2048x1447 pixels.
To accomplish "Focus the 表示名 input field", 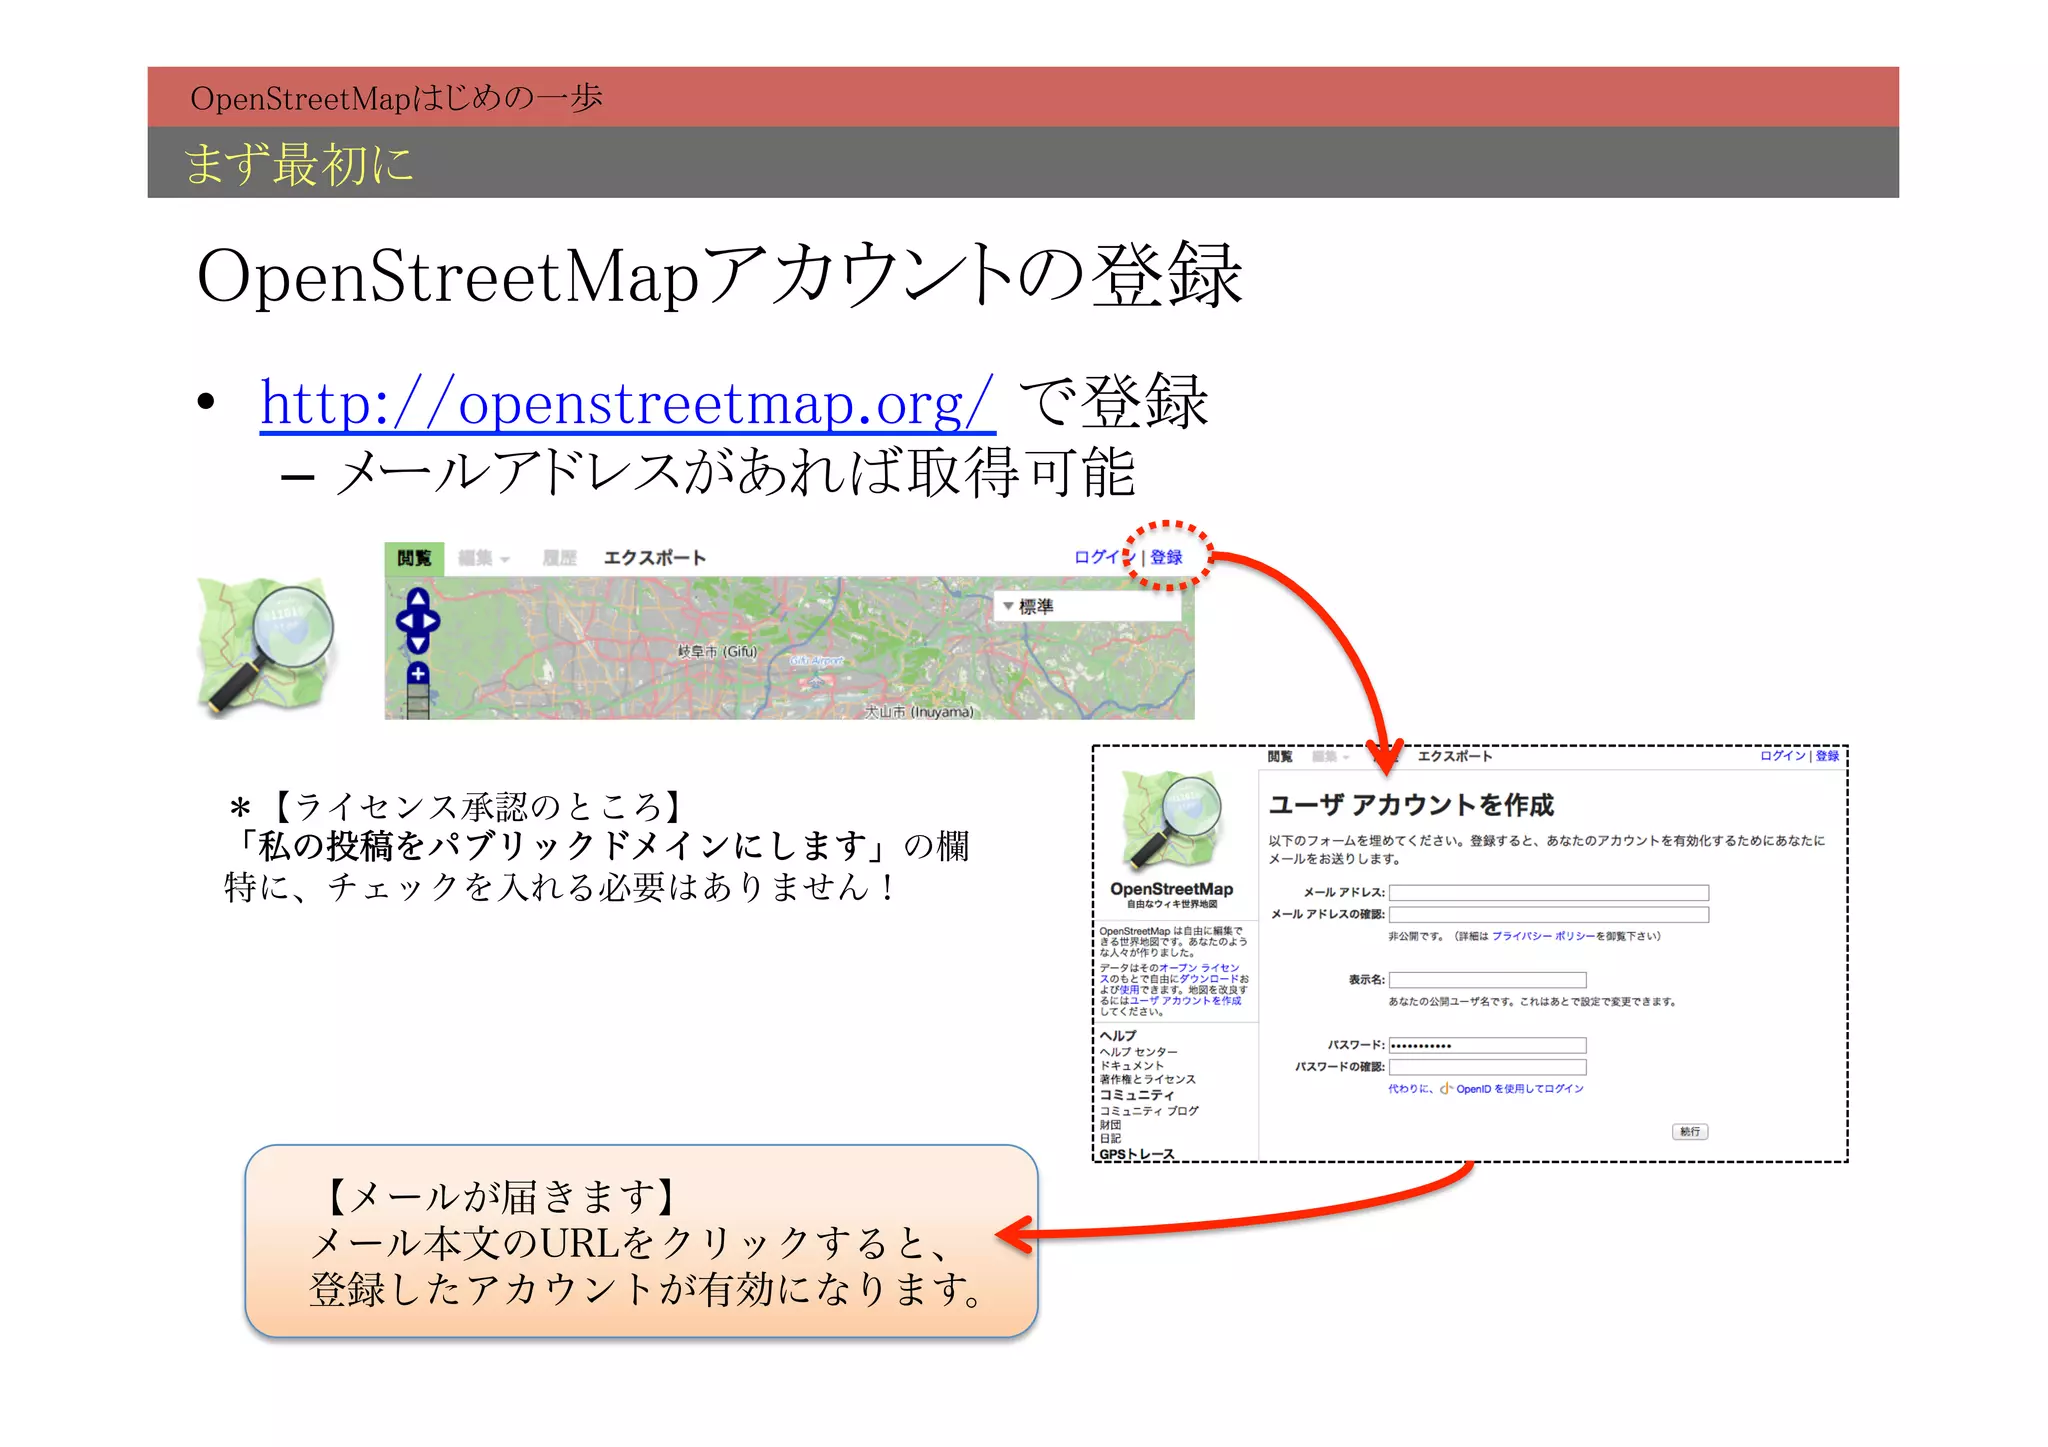I will [x=1488, y=980].
